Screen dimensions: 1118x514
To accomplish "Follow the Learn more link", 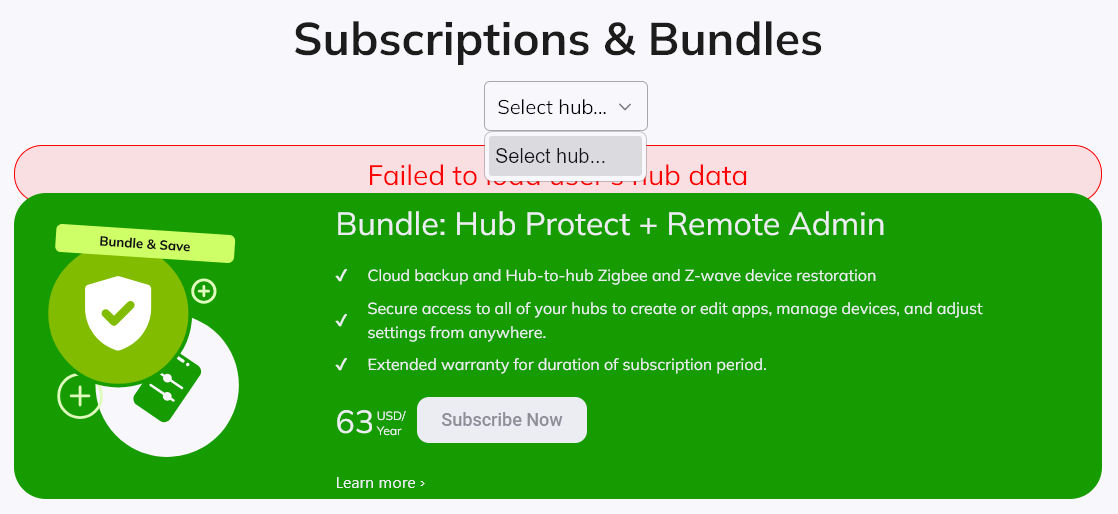I will point(380,483).
